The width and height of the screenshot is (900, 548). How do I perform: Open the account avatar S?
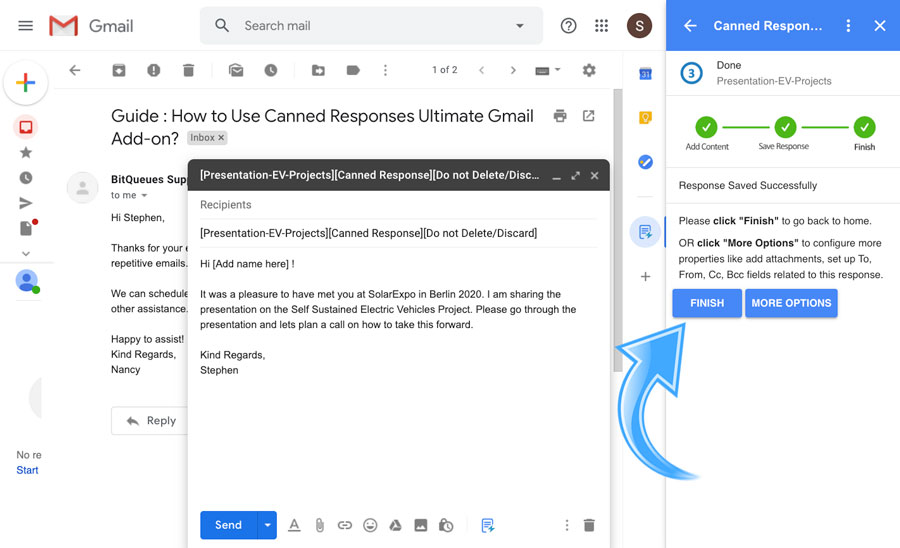[x=639, y=26]
